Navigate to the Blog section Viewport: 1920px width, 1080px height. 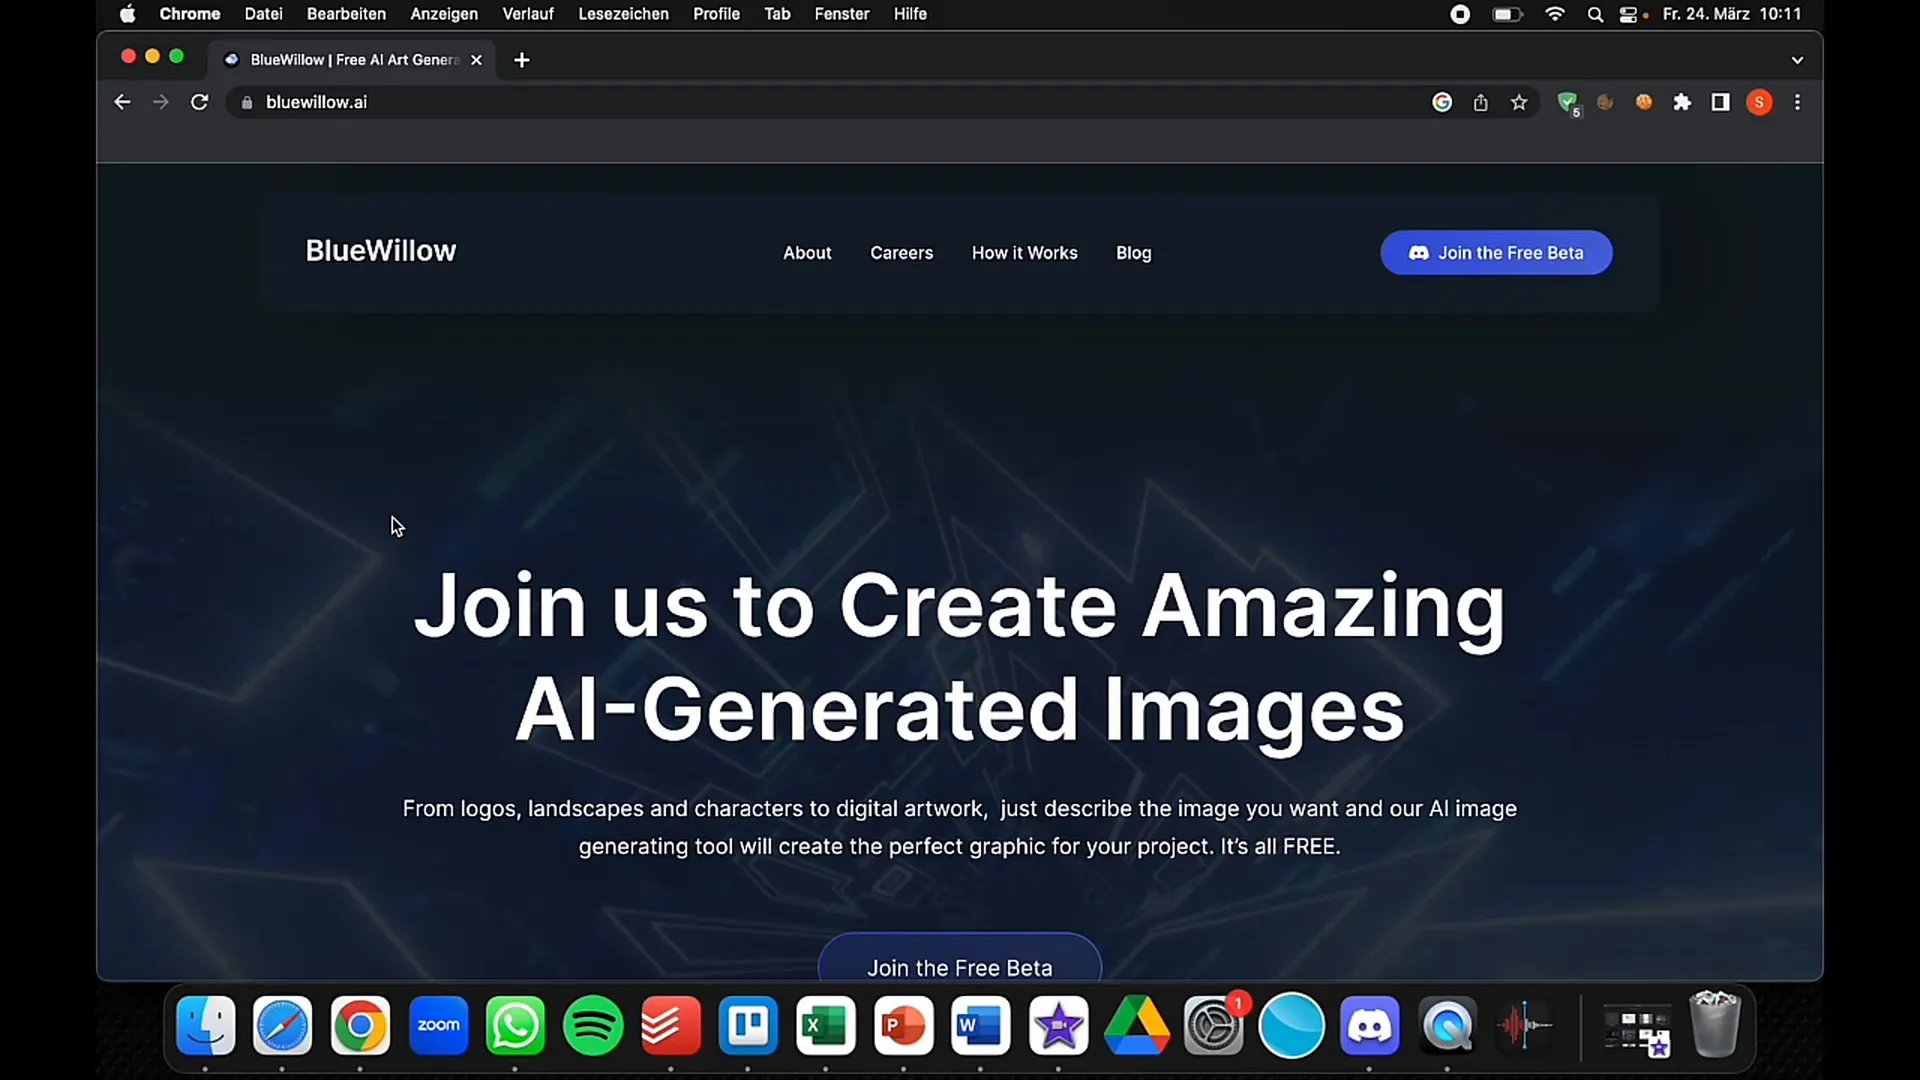pos(1134,252)
